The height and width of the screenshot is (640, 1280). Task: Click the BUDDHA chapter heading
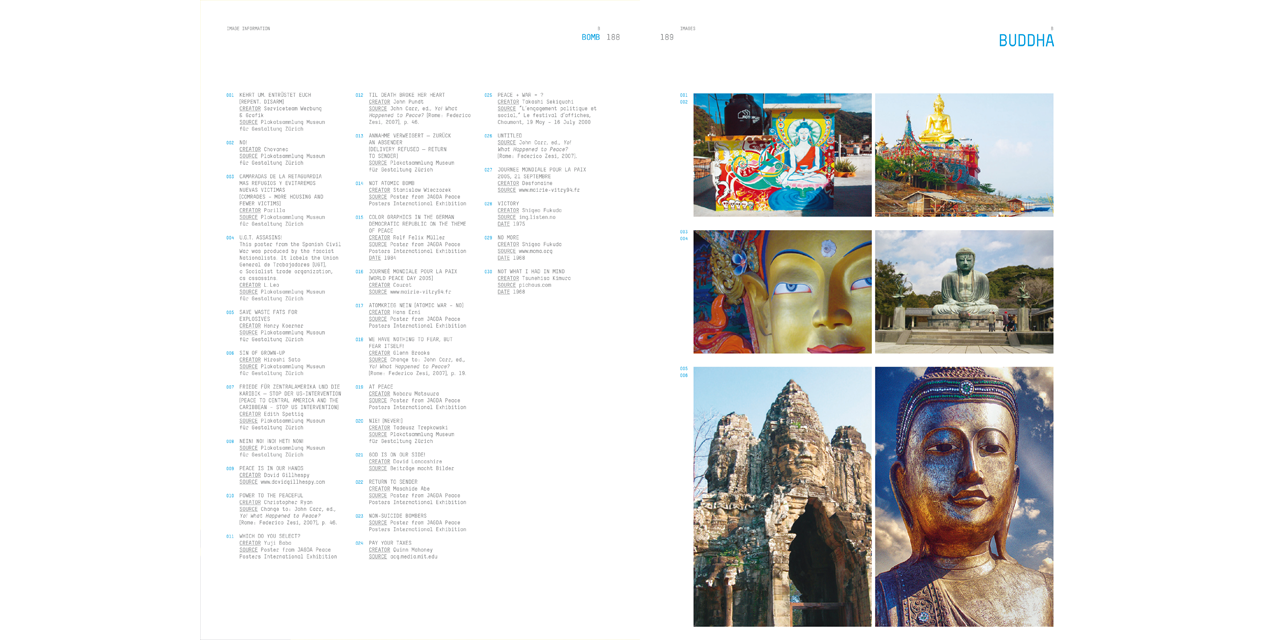click(1025, 41)
